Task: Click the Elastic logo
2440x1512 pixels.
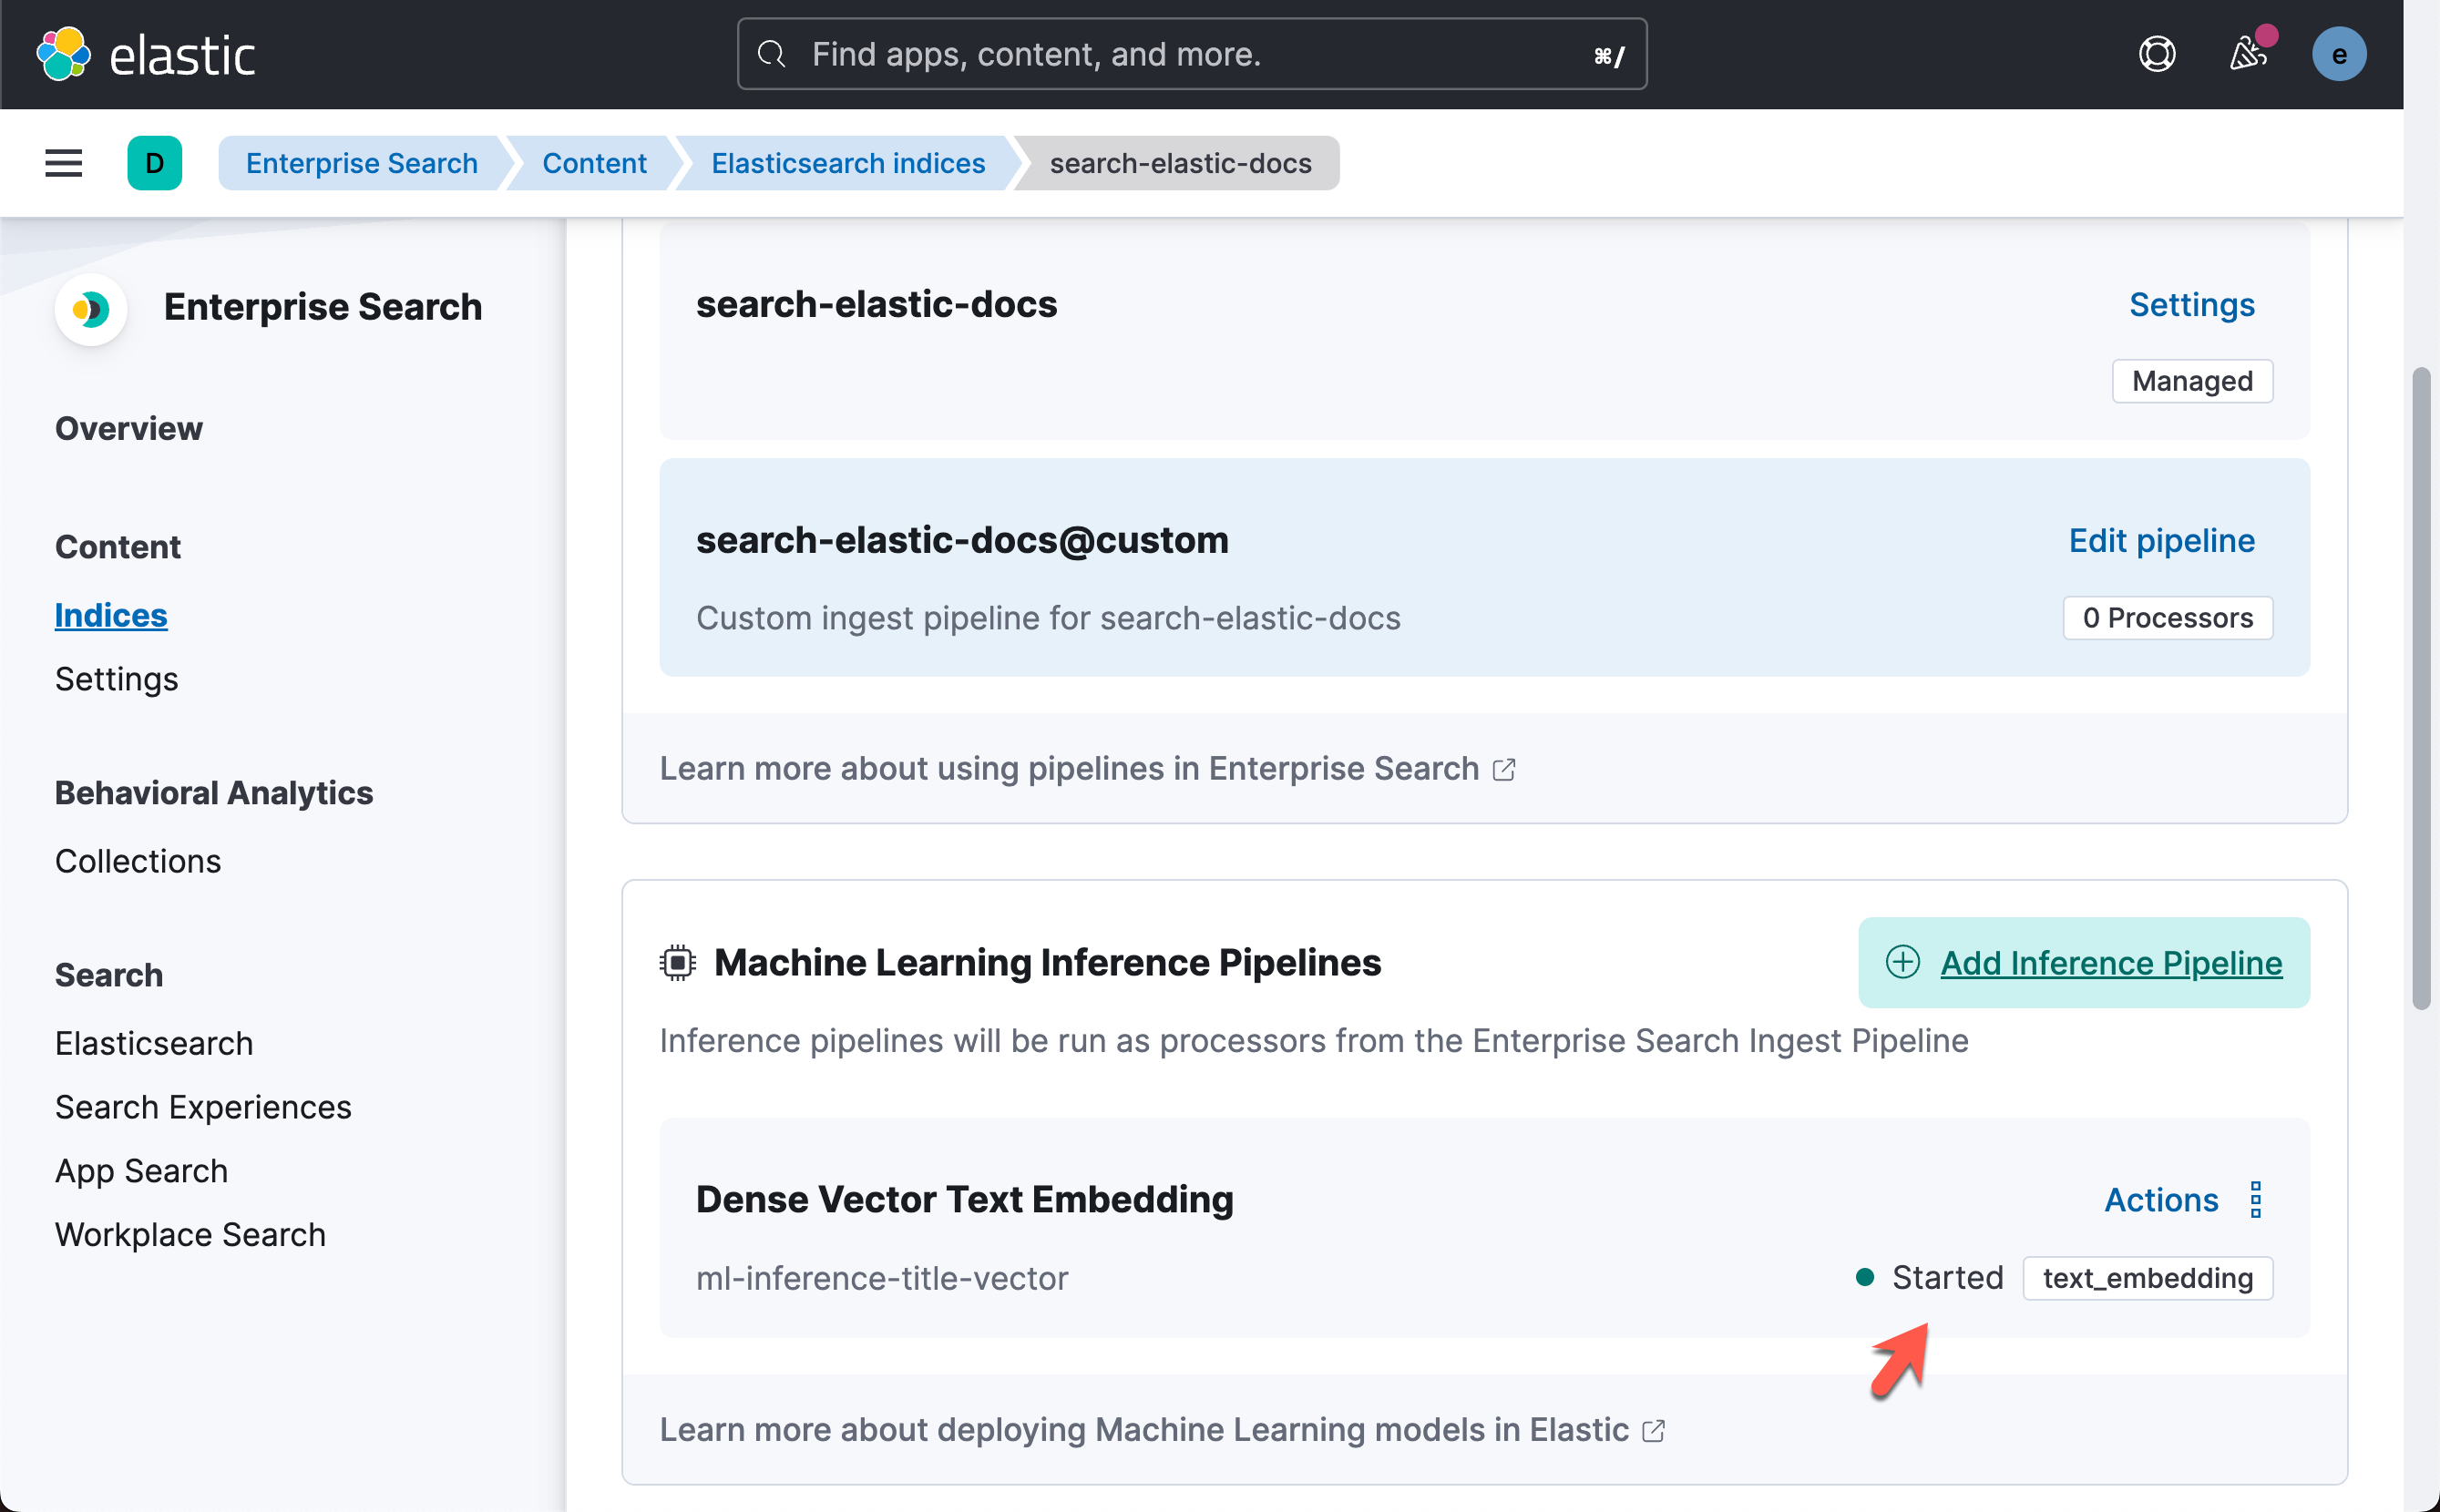Action: (x=146, y=54)
